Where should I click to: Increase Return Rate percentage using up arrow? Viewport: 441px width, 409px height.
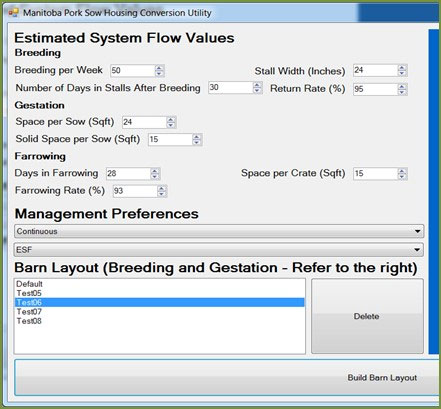coord(402,86)
